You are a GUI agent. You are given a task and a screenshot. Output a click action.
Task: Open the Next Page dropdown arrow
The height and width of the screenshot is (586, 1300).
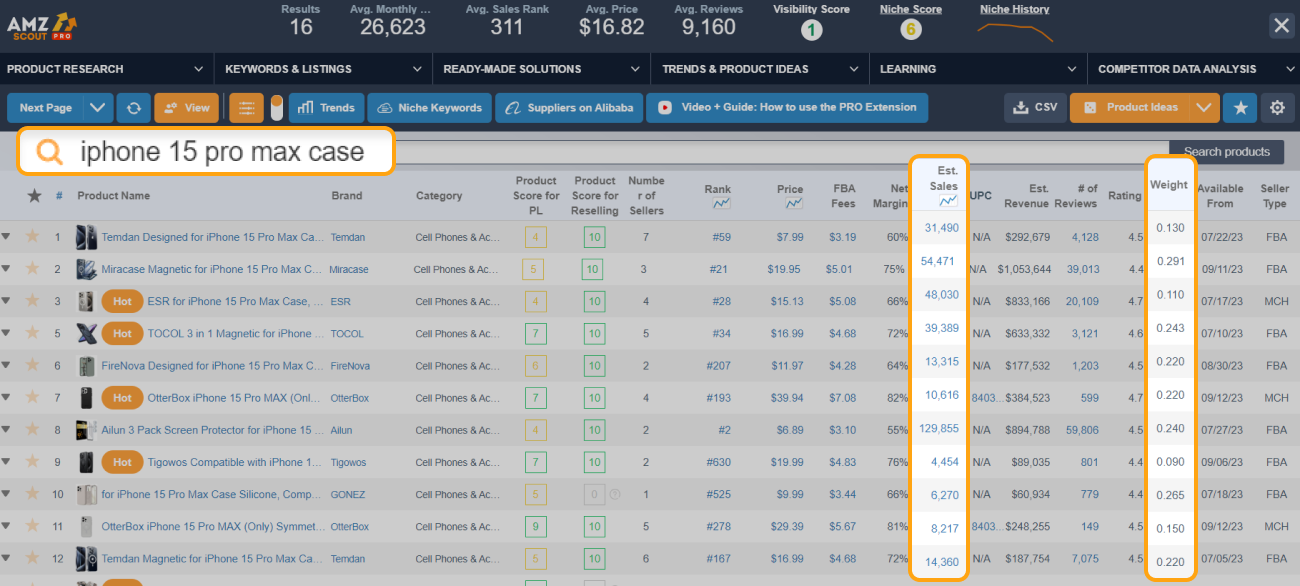coord(97,108)
